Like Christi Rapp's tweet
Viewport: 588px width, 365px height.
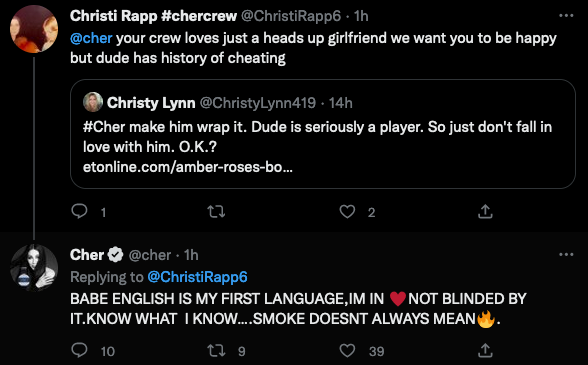(347, 212)
